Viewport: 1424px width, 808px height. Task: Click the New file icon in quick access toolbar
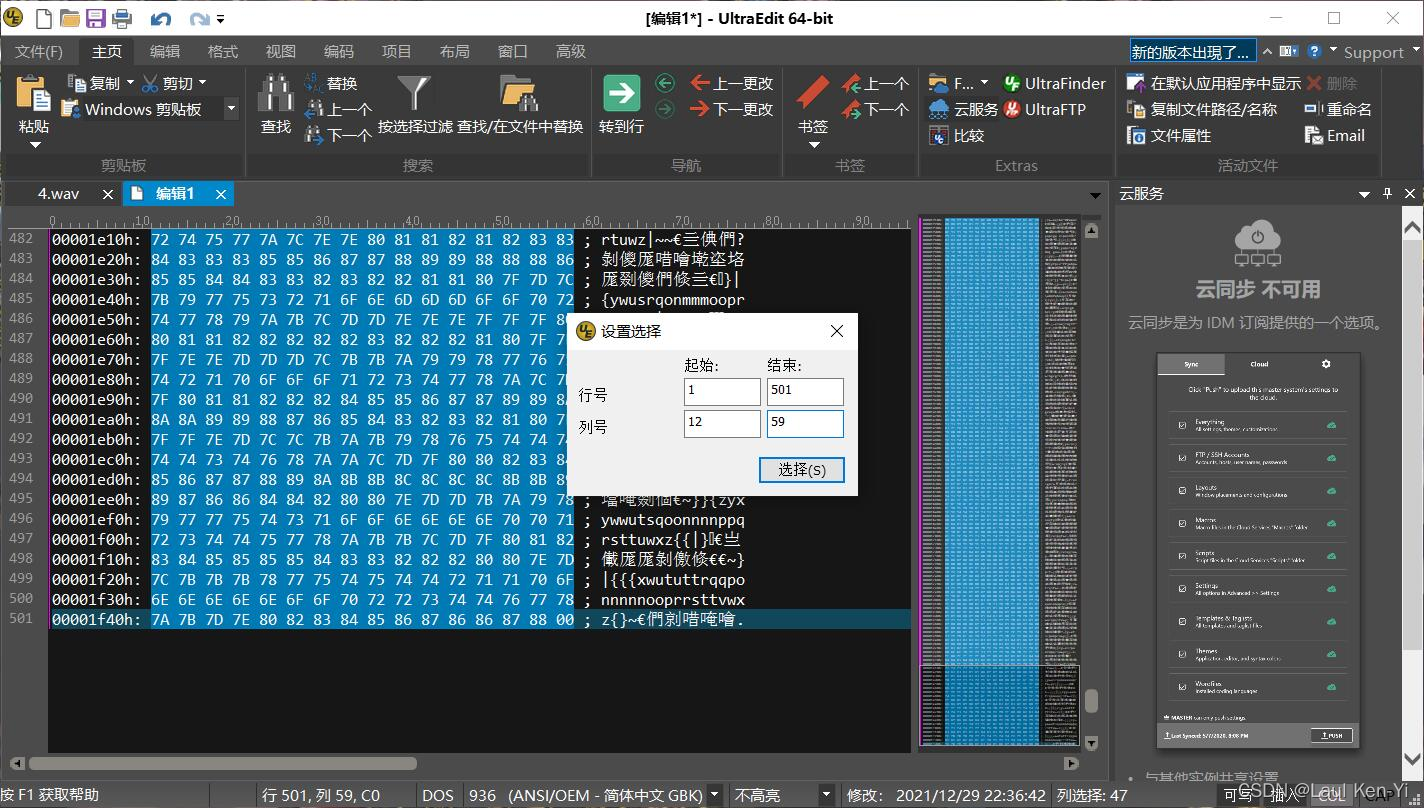coord(45,18)
